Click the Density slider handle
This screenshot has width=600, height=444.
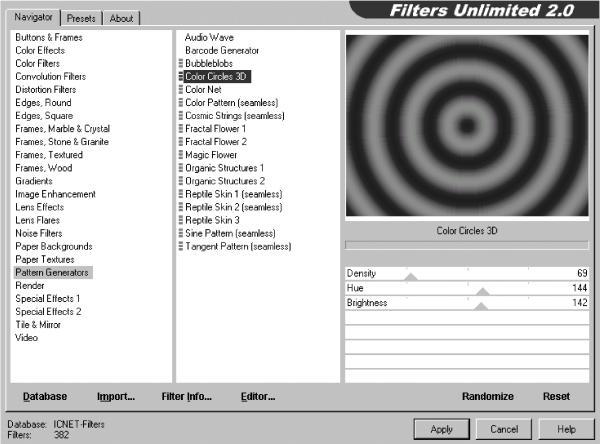pos(411,277)
